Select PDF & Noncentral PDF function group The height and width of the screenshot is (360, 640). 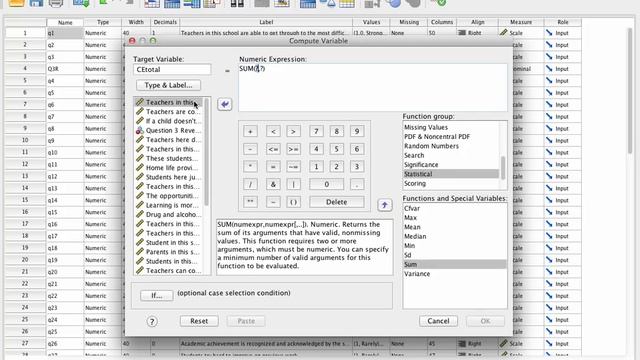451,137
